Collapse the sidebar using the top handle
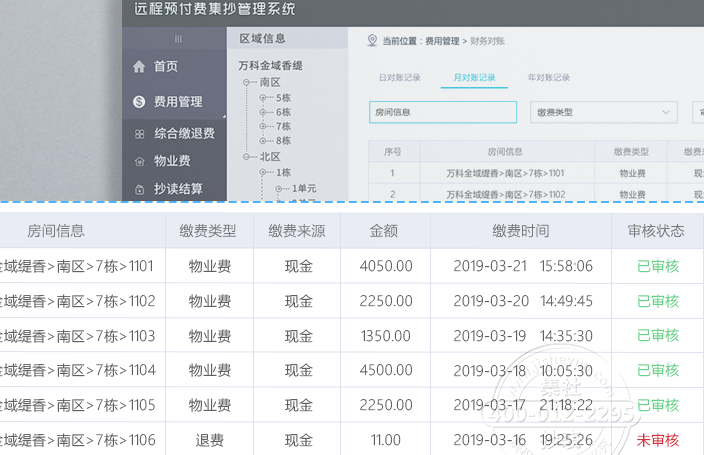The width and height of the screenshot is (704, 455). 178,39
